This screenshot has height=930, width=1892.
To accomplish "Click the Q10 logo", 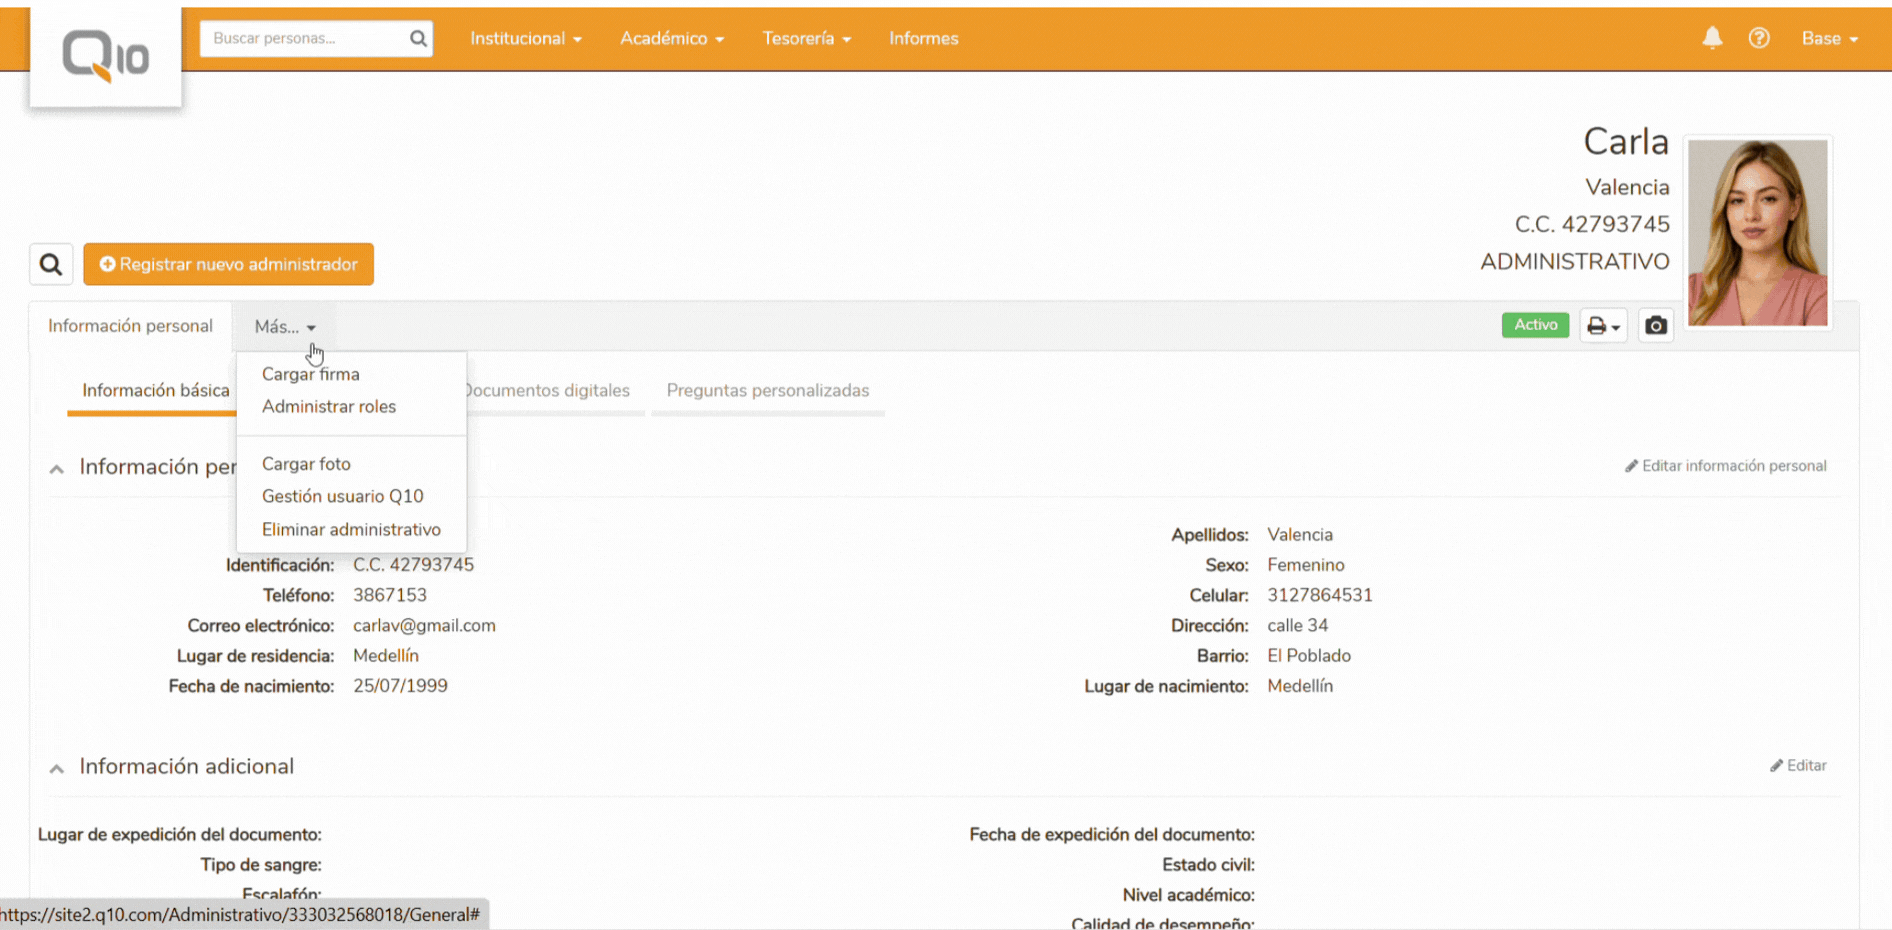I will point(105,56).
